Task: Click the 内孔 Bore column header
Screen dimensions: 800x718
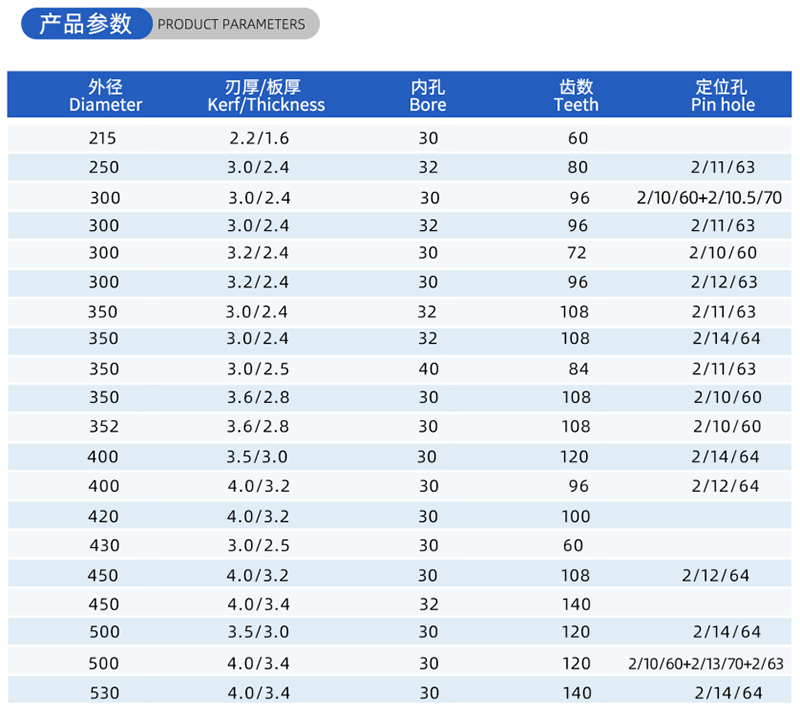Action: pyautogui.click(x=428, y=95)
